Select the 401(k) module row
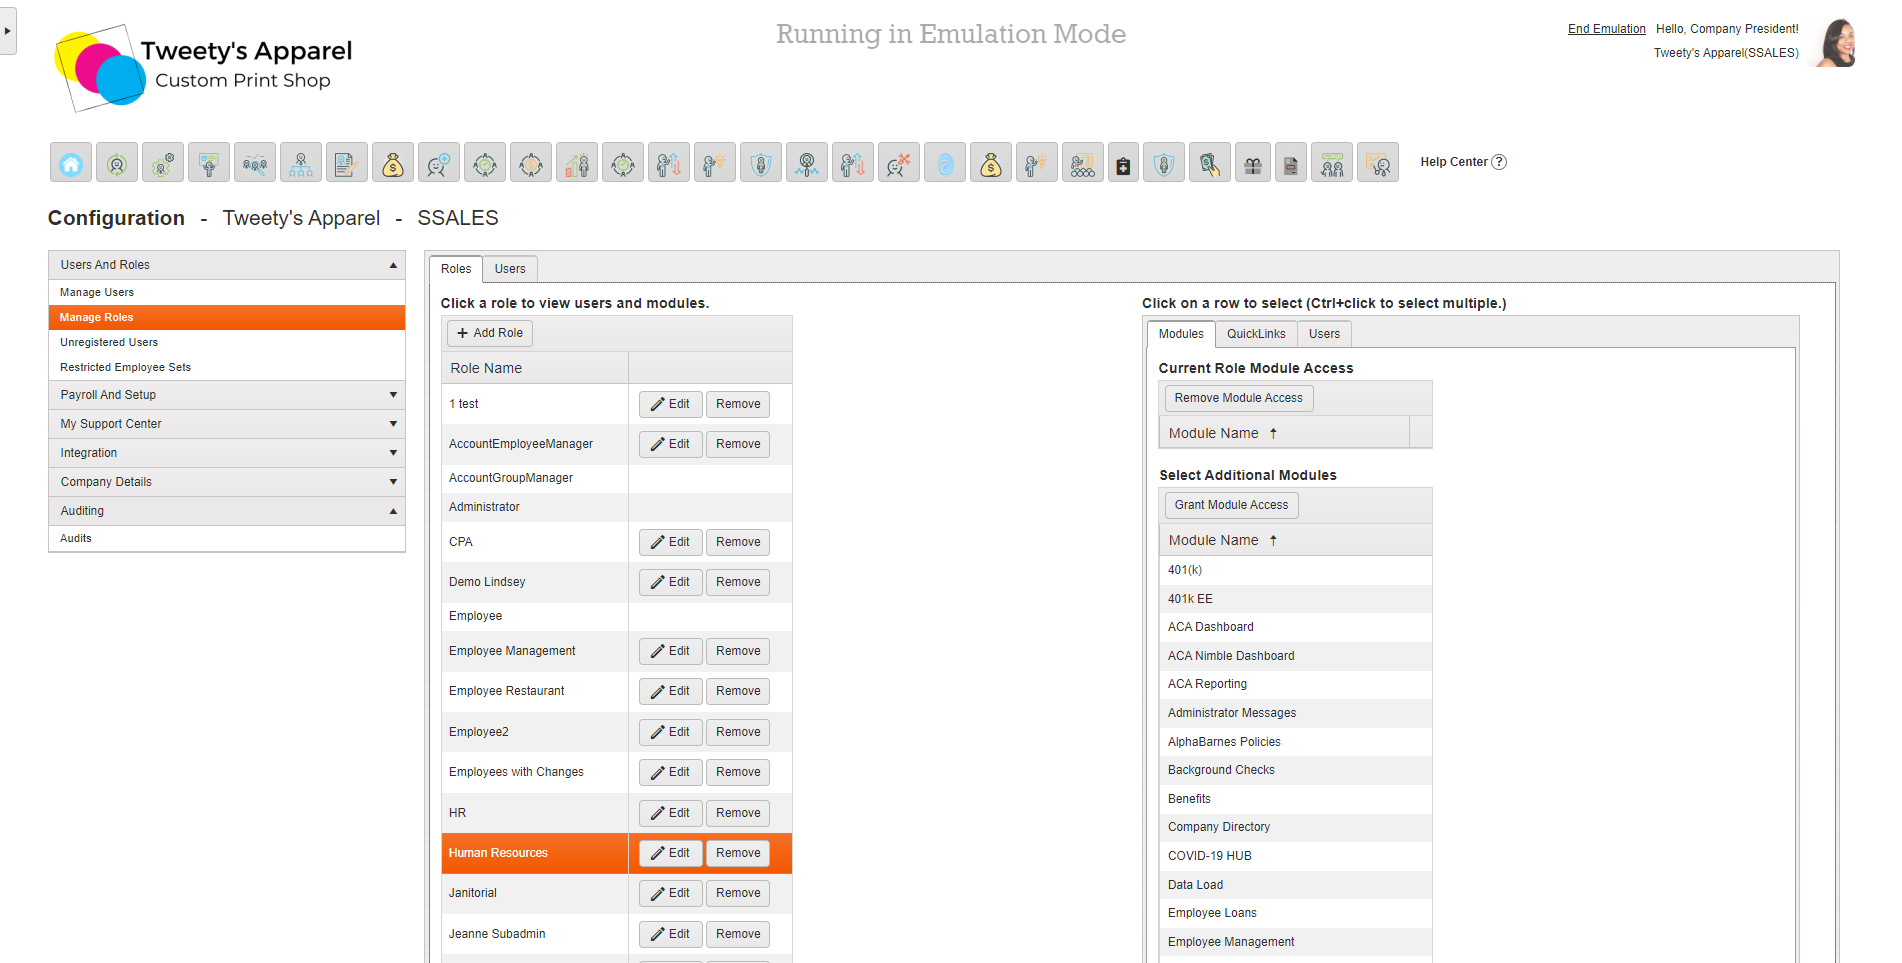The image size is (1902, 963). (x=1295, y=570)
